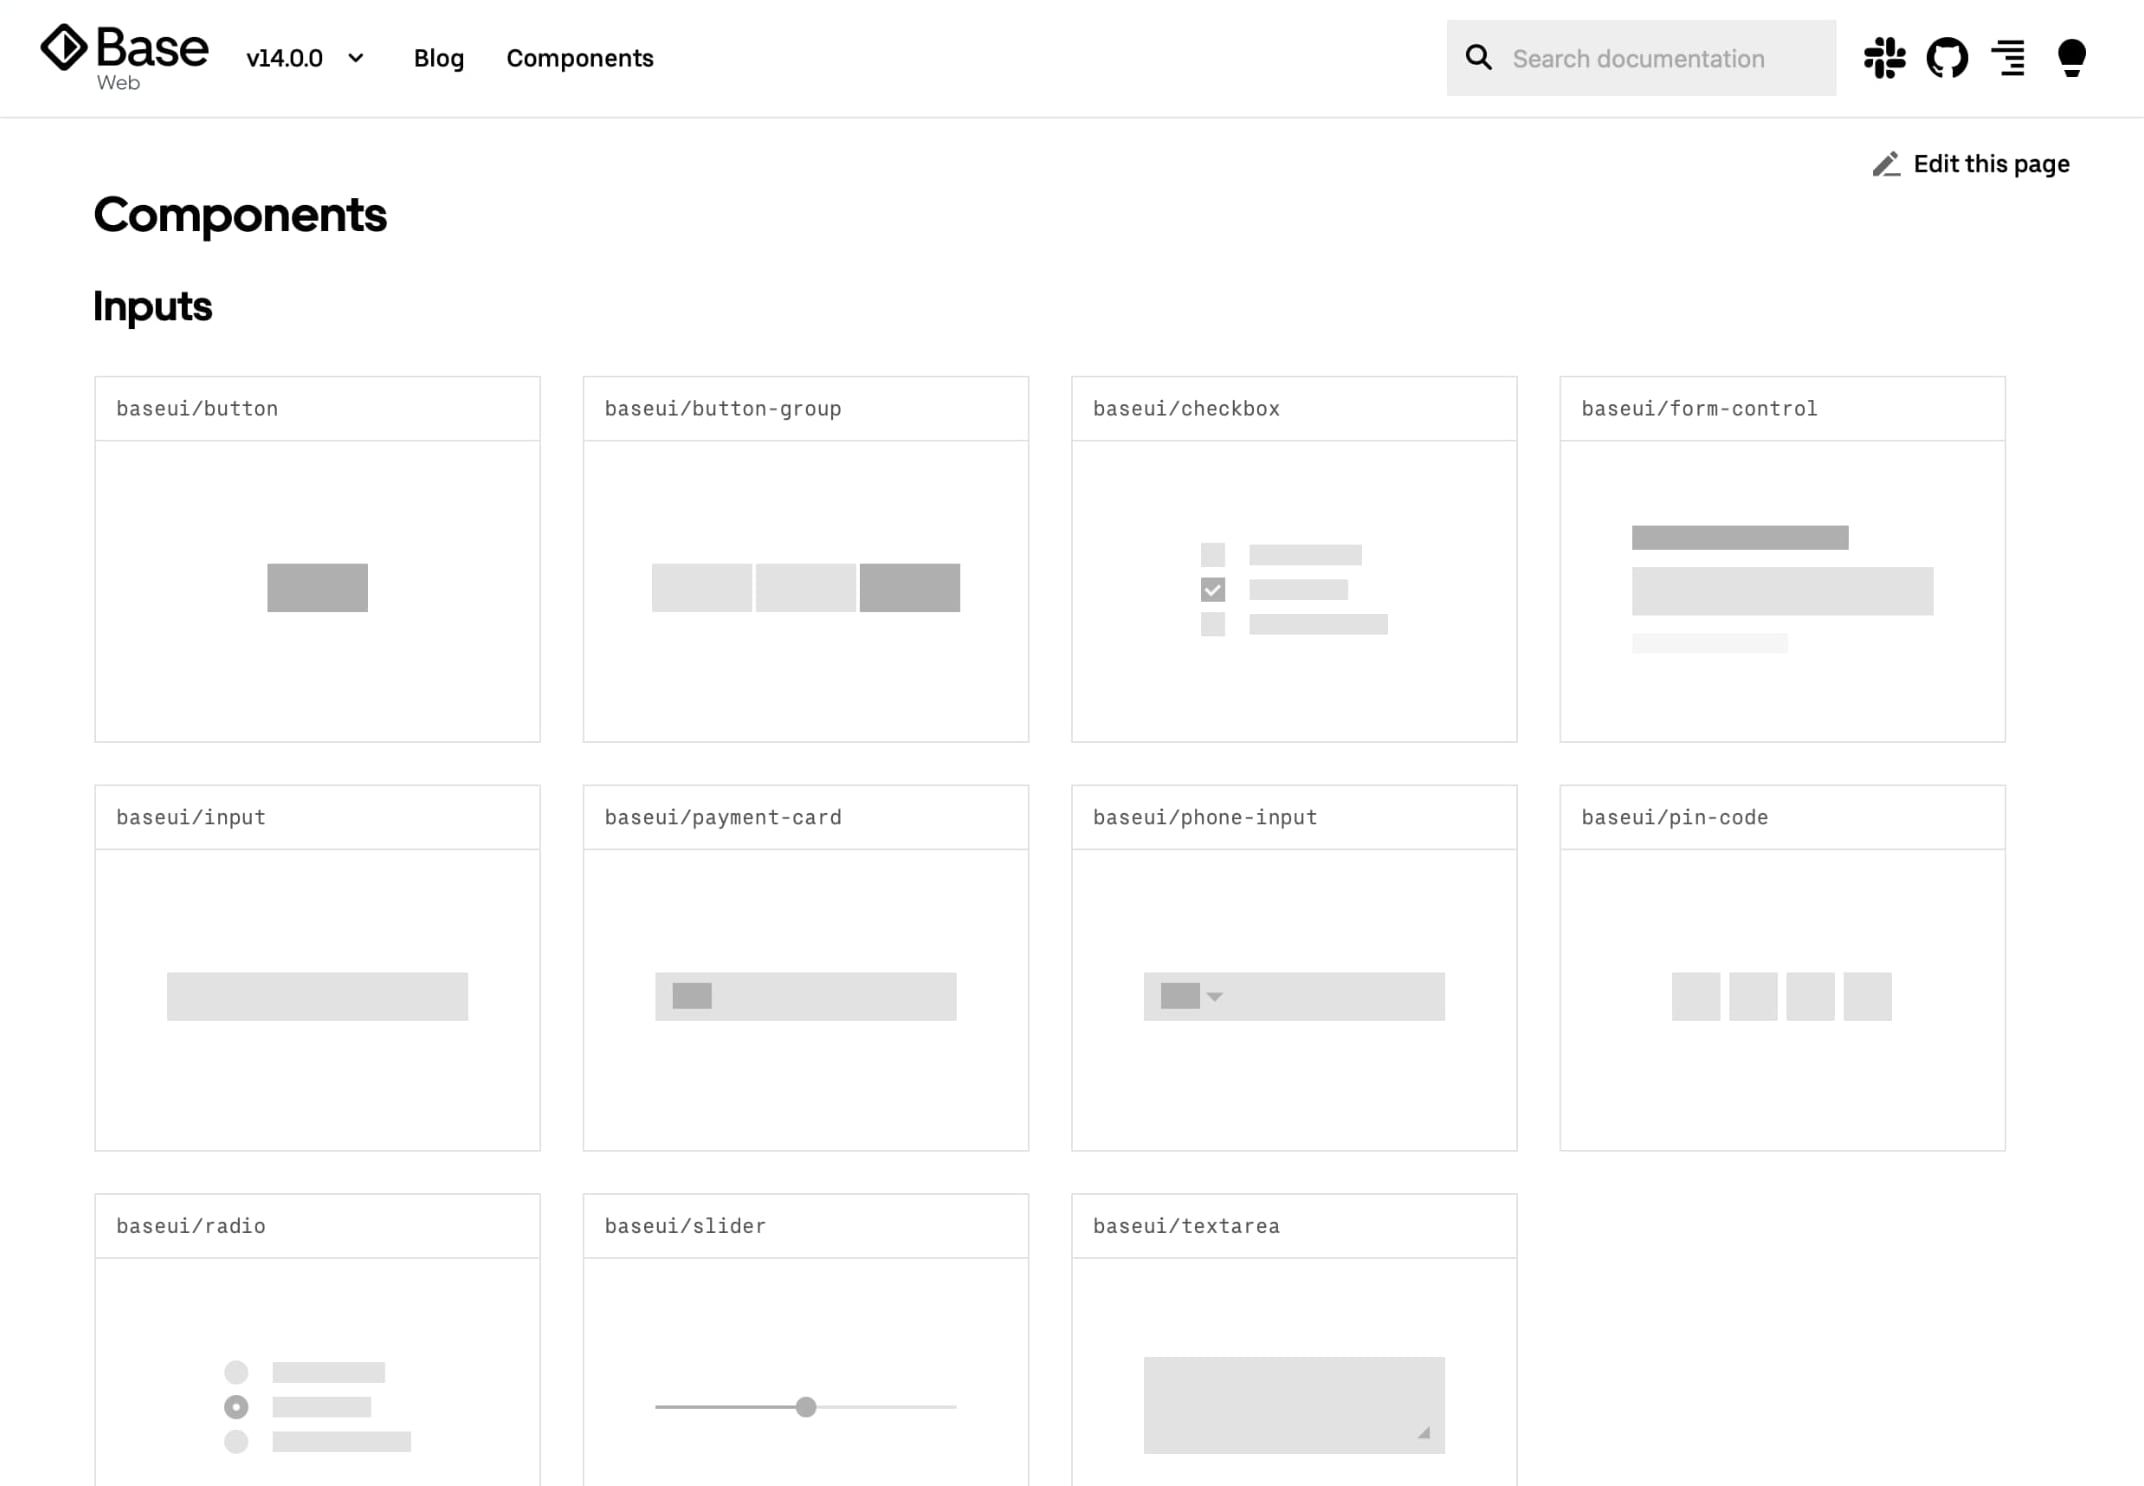Click the slider handle in slider card
The height and width of the screenshot is (1486, 2144).
pos(806,1407)
